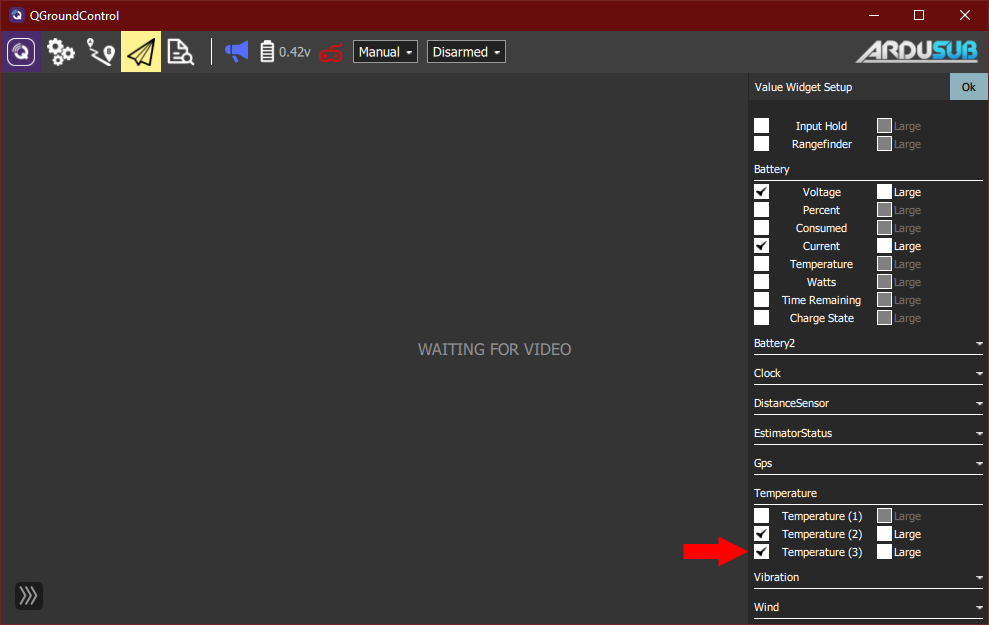Click the ArduSub brand logo
This screenshot has width=989, height=625.
[916, 52]
